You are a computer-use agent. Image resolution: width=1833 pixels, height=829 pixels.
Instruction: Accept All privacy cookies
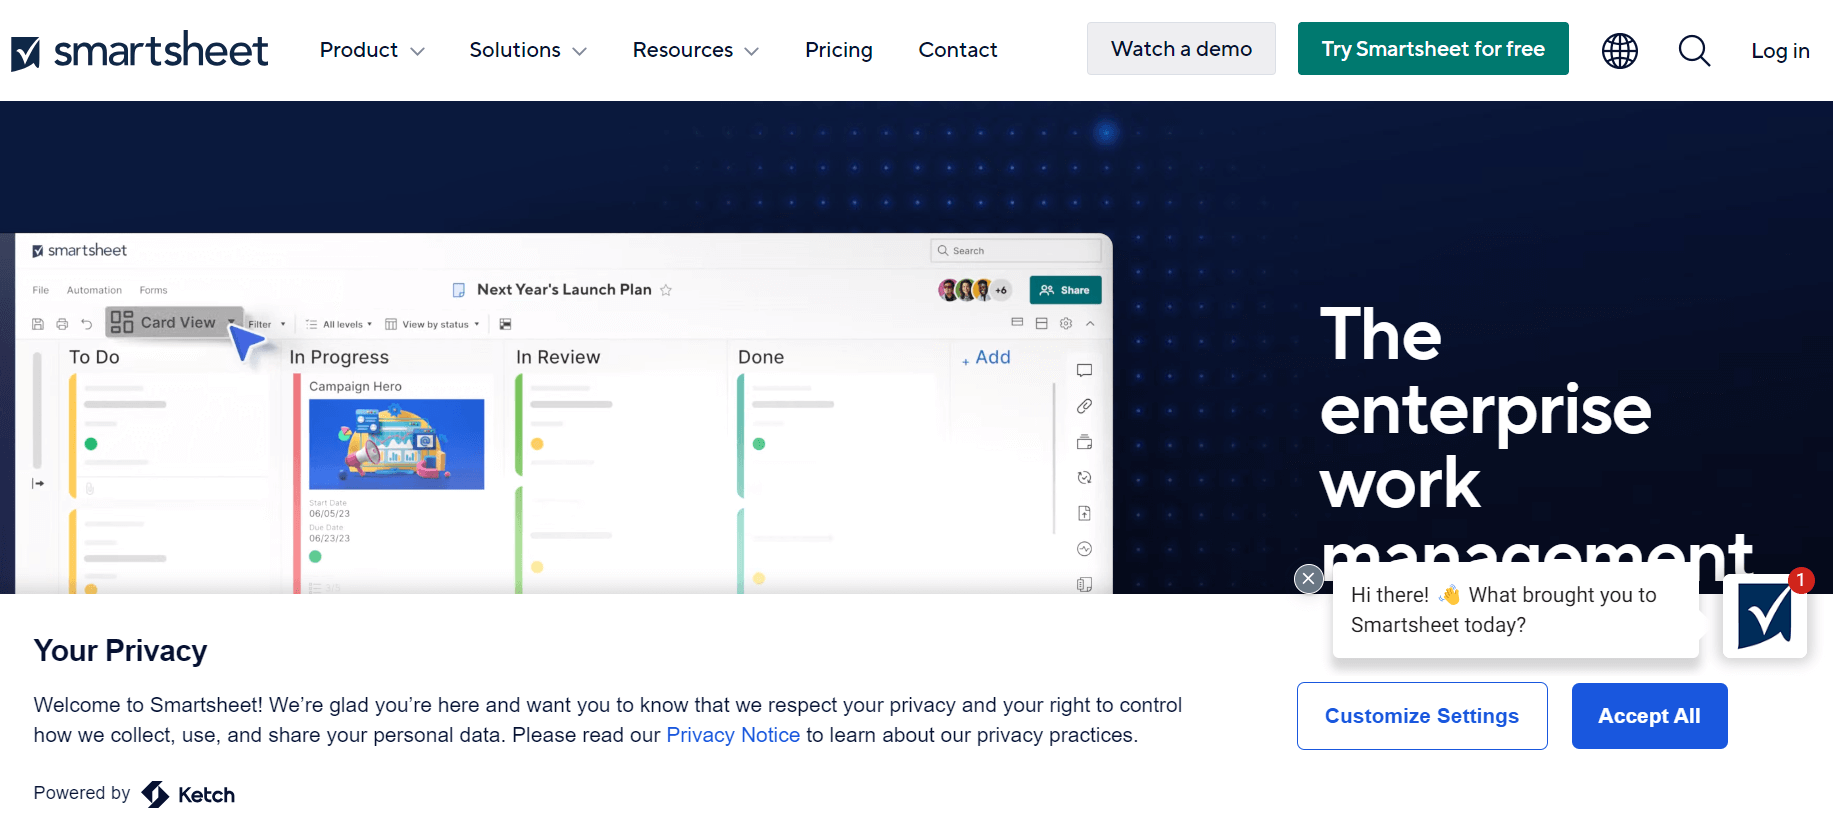point(1649,716)
